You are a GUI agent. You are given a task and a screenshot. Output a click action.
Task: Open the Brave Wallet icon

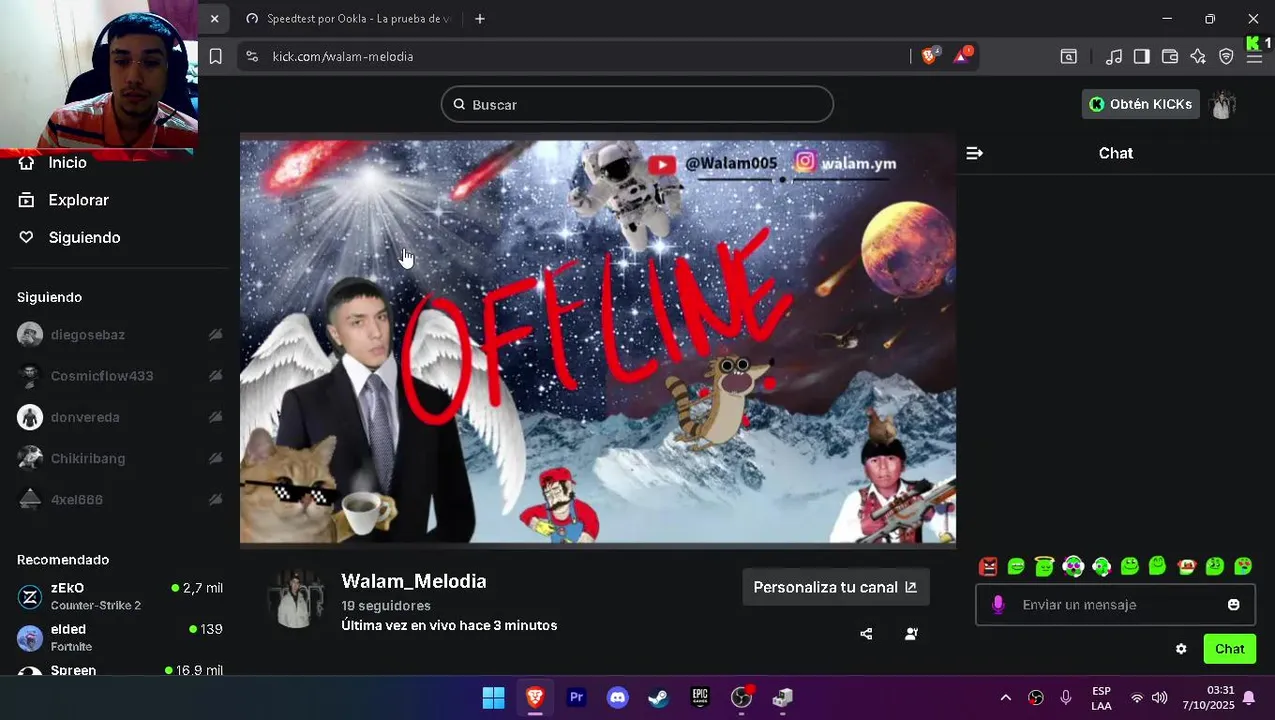(x=1169, y=57)
